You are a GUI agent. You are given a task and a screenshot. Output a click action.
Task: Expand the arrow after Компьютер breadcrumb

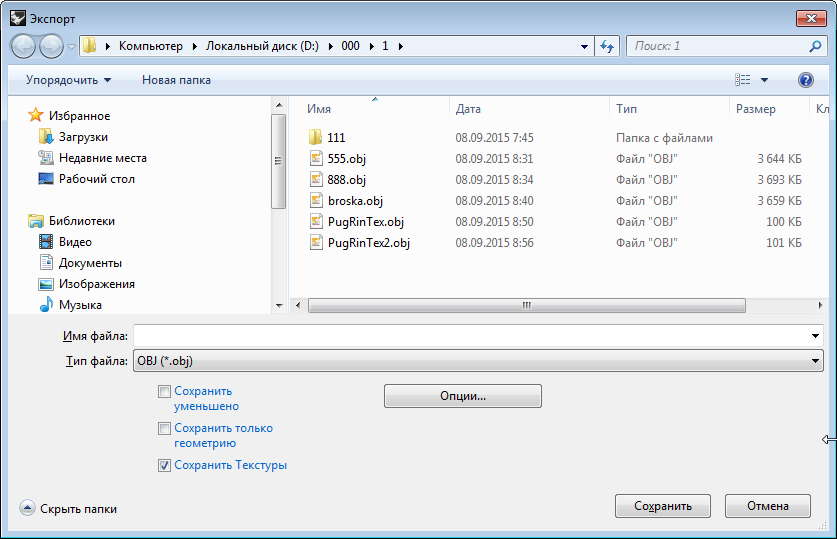coord(194,46)
